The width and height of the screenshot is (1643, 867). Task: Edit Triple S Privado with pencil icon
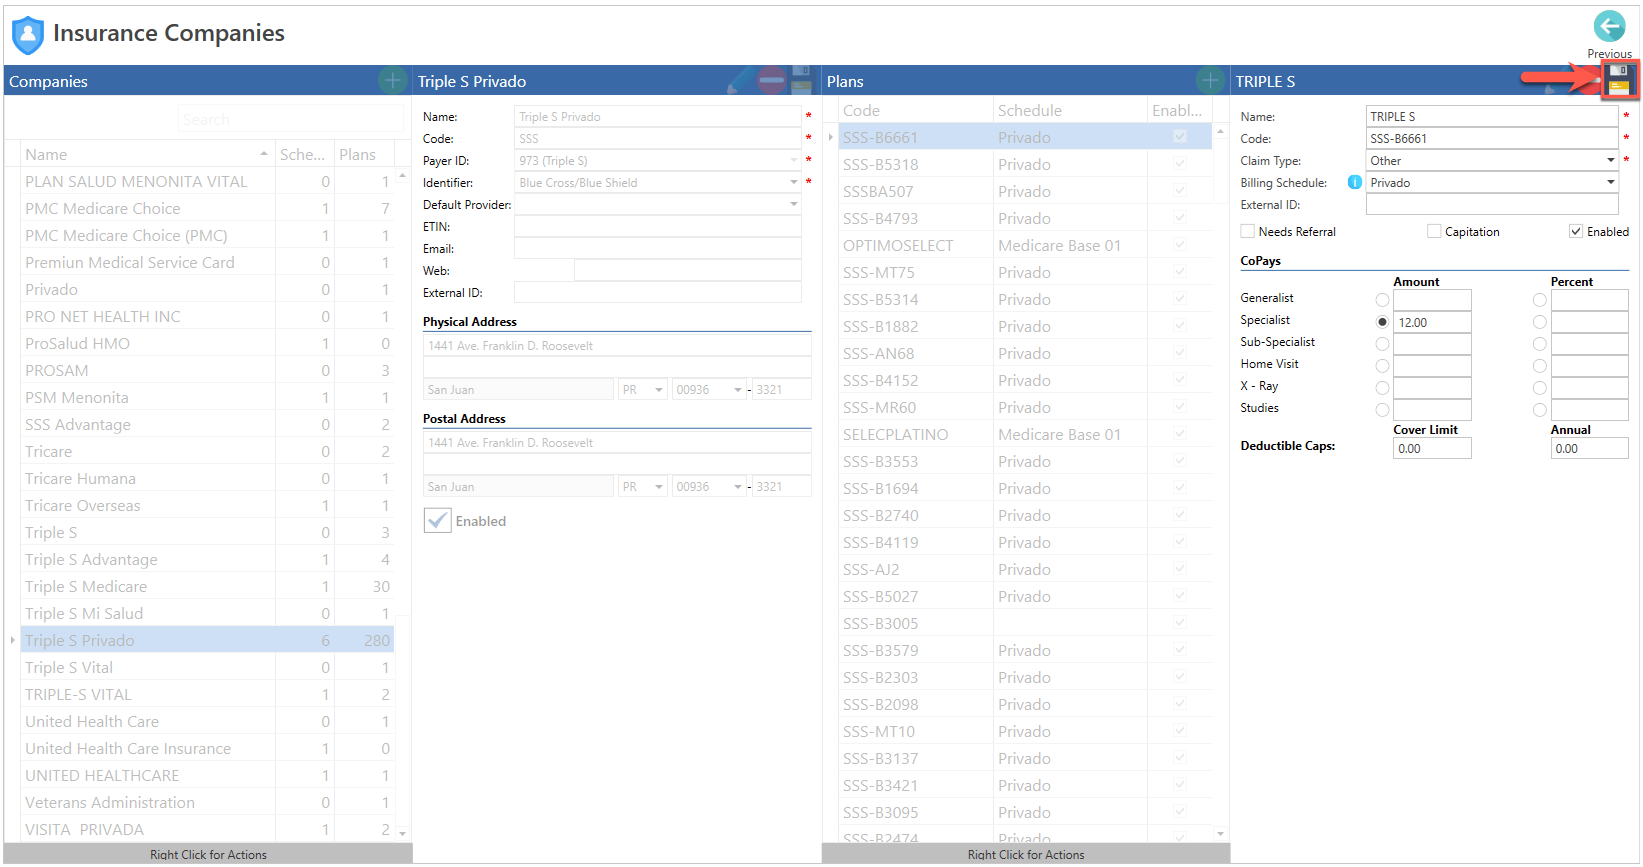(x=740, y=81)
